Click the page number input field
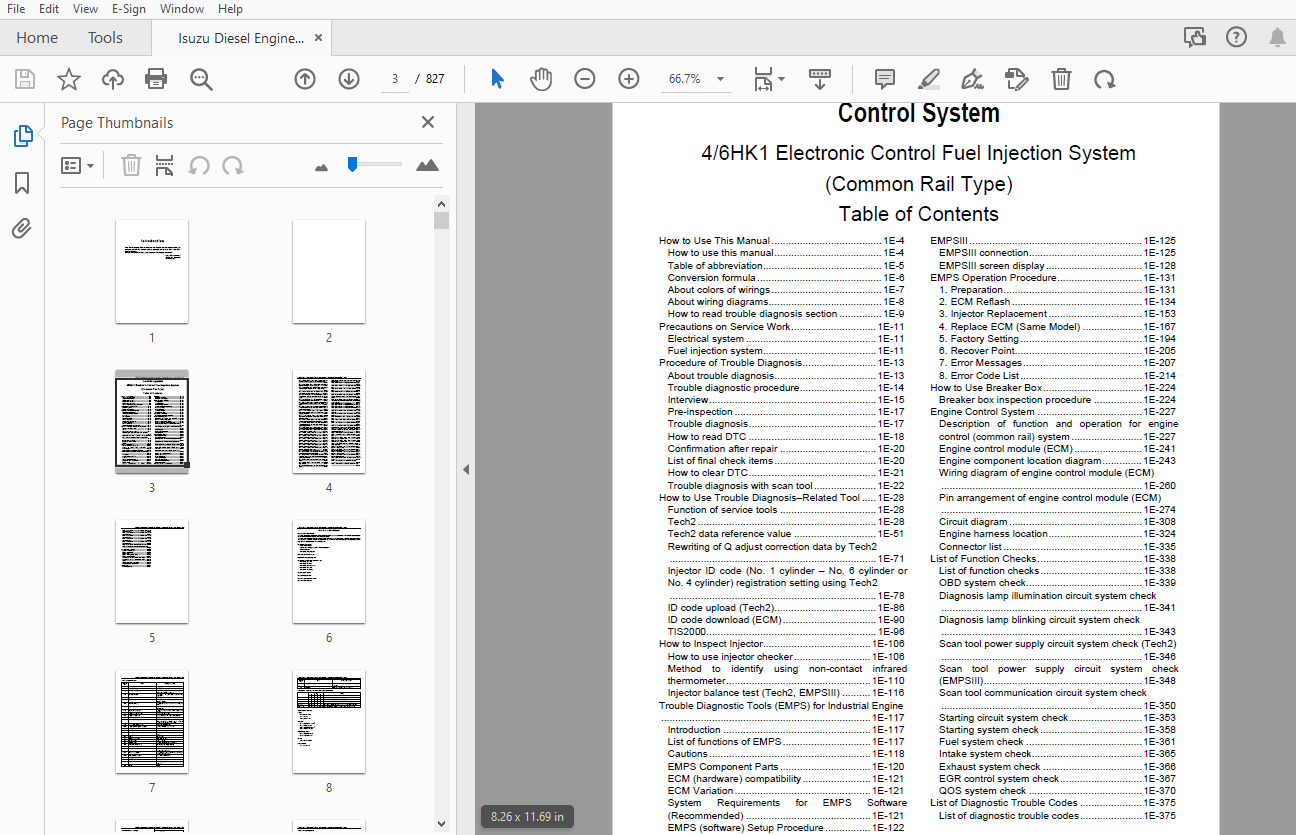The height and width of the screenshot is (835, 1296). [x=394, y=79]
